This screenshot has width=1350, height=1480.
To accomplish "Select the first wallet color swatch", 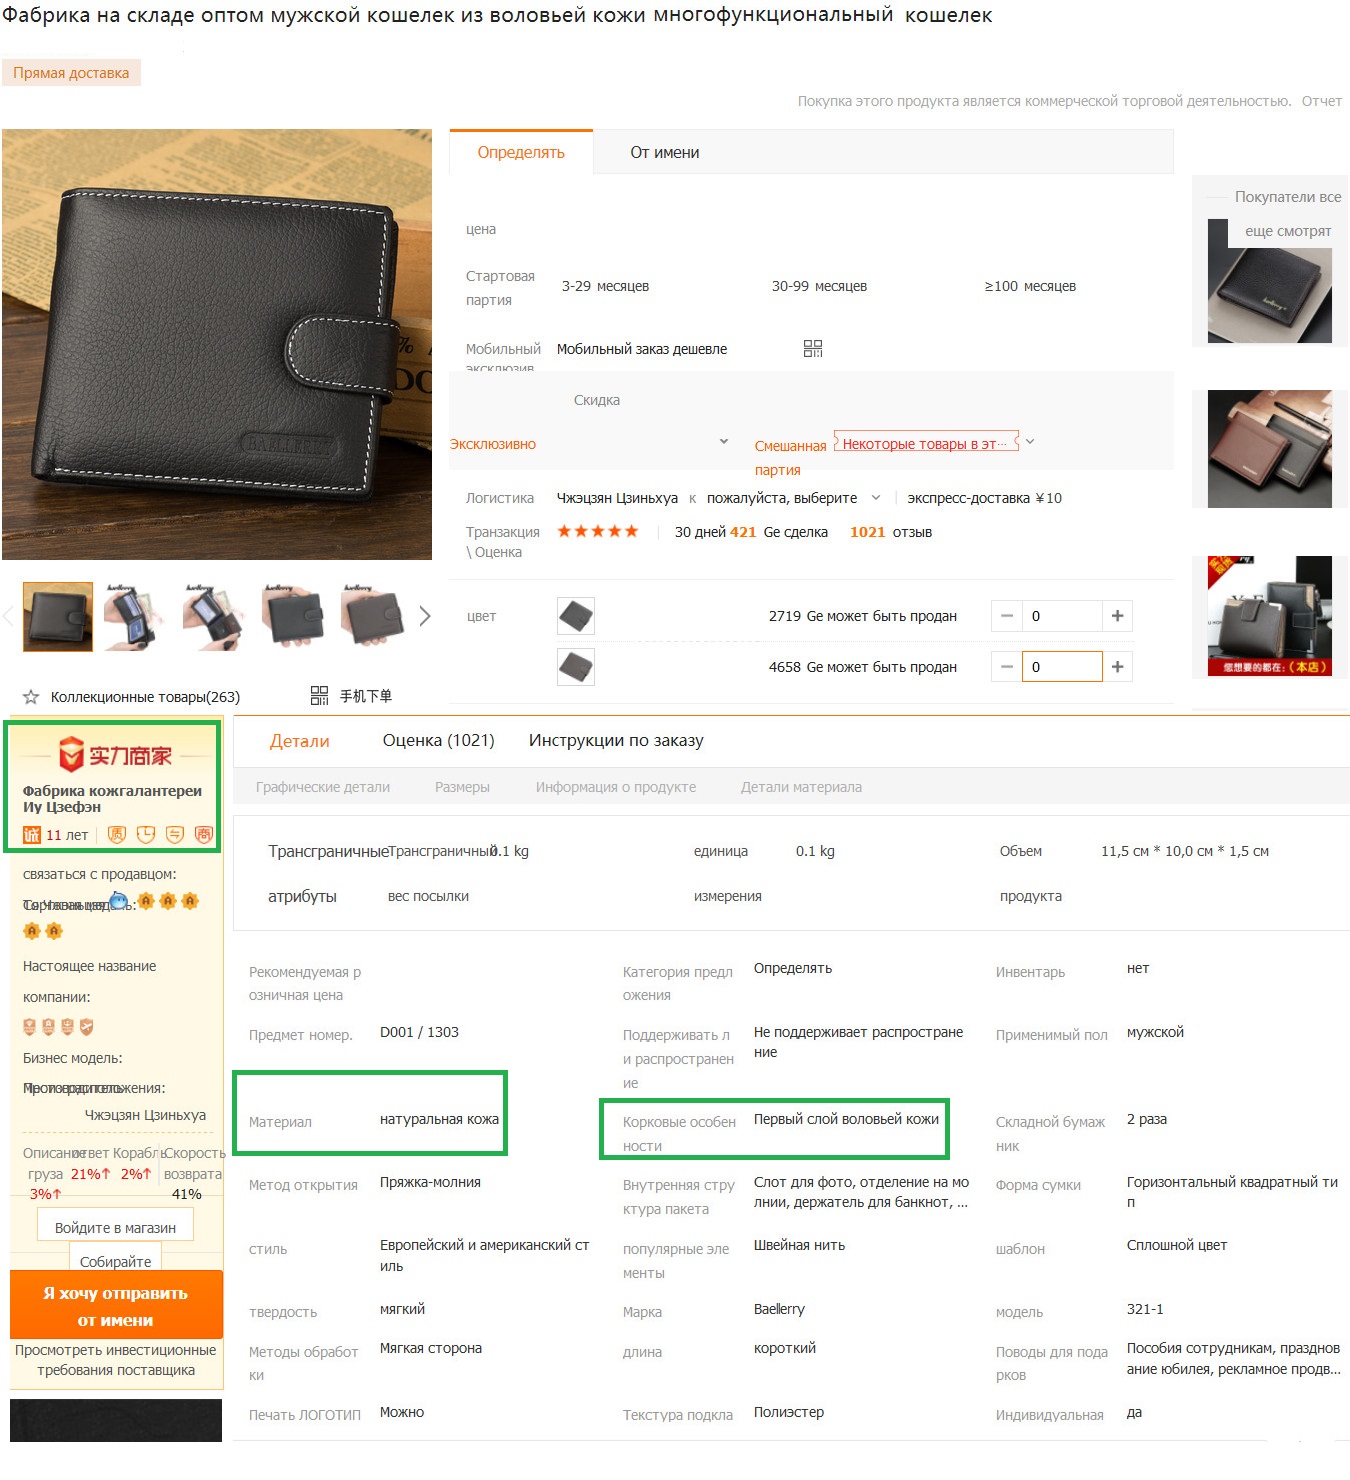I will tap(575, 616).
